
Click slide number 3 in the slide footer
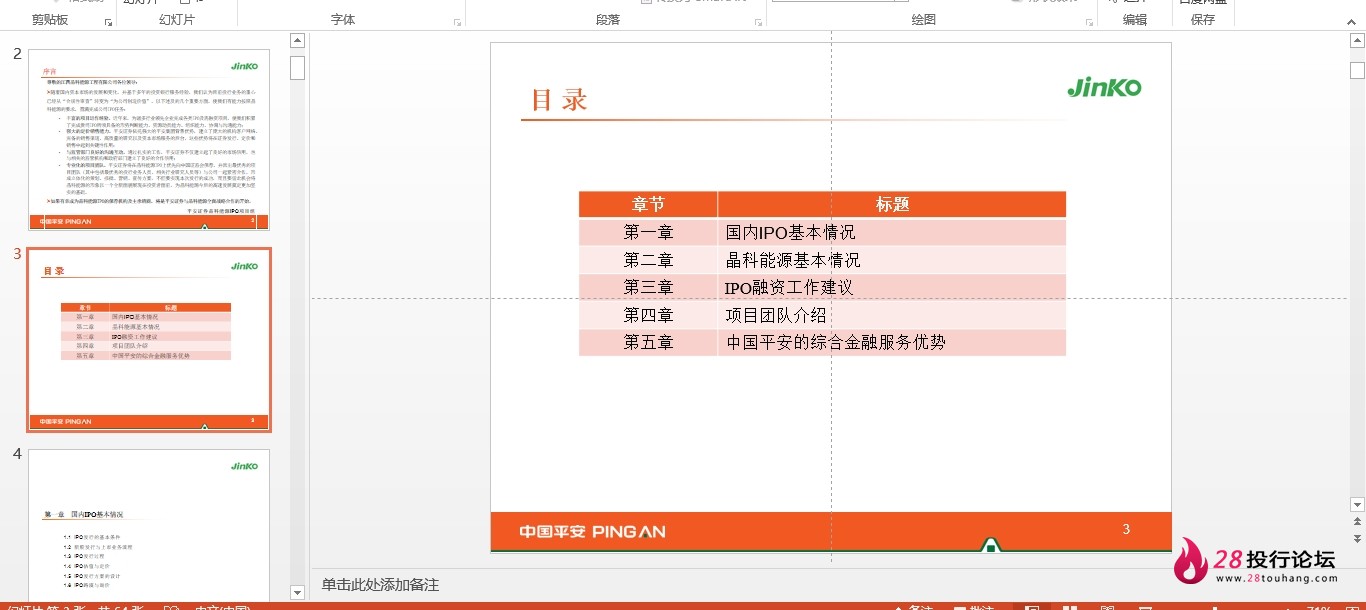tap(1126, 529)
